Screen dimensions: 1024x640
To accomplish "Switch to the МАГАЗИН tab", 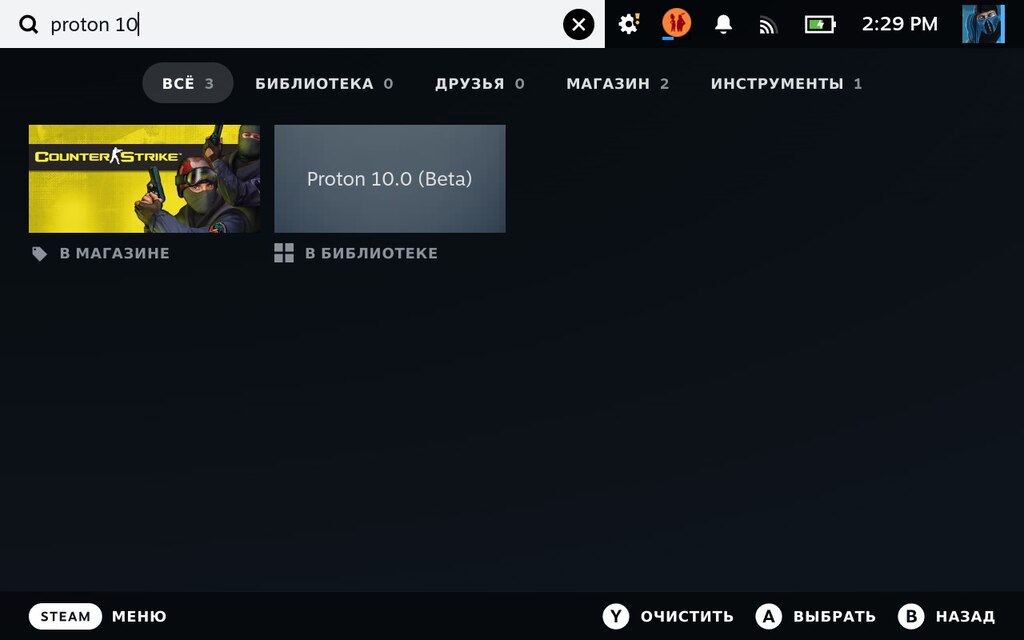I will 617,84.
